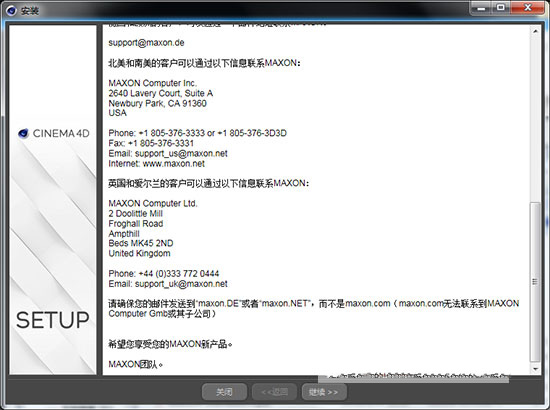Viewport: 550px width, 410px height.
Task: Click the www.maxon.net internet address
Action: tap(174, 163)
